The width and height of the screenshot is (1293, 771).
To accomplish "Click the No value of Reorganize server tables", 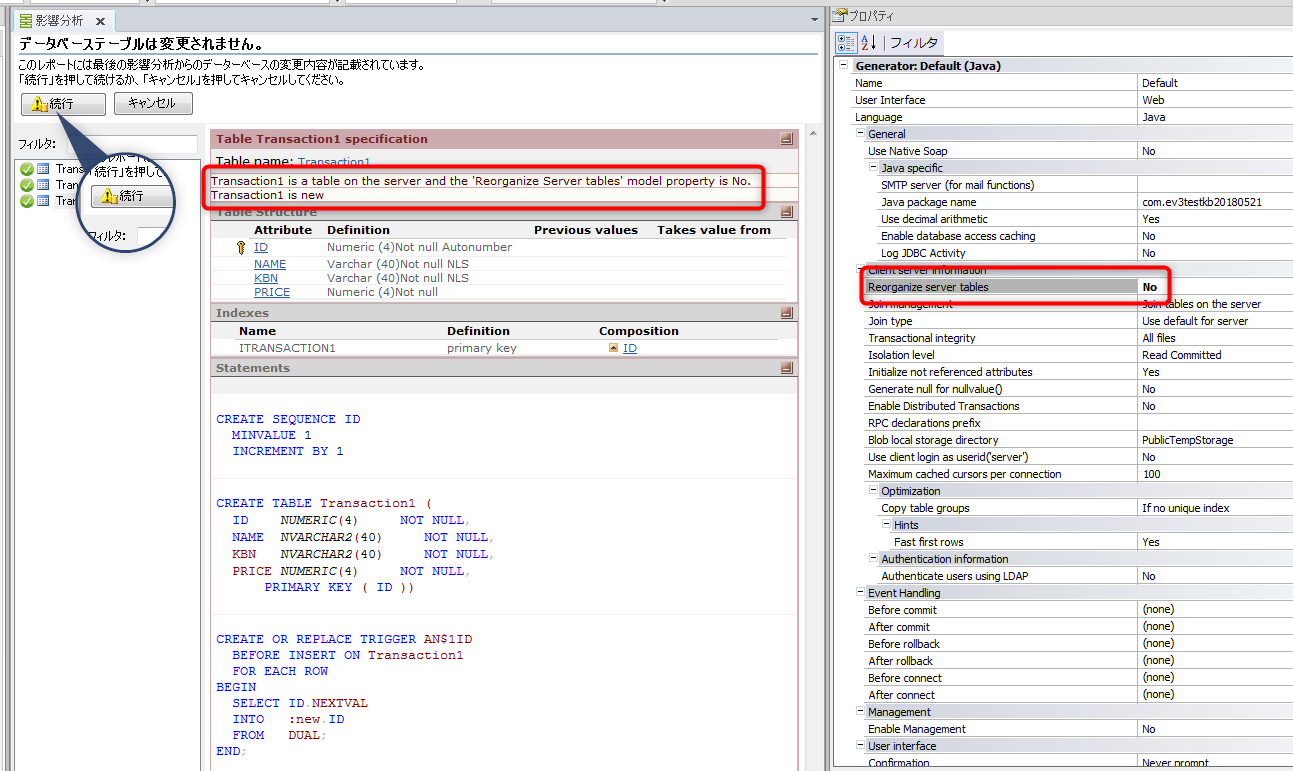I will click(x=1150, y=287).
